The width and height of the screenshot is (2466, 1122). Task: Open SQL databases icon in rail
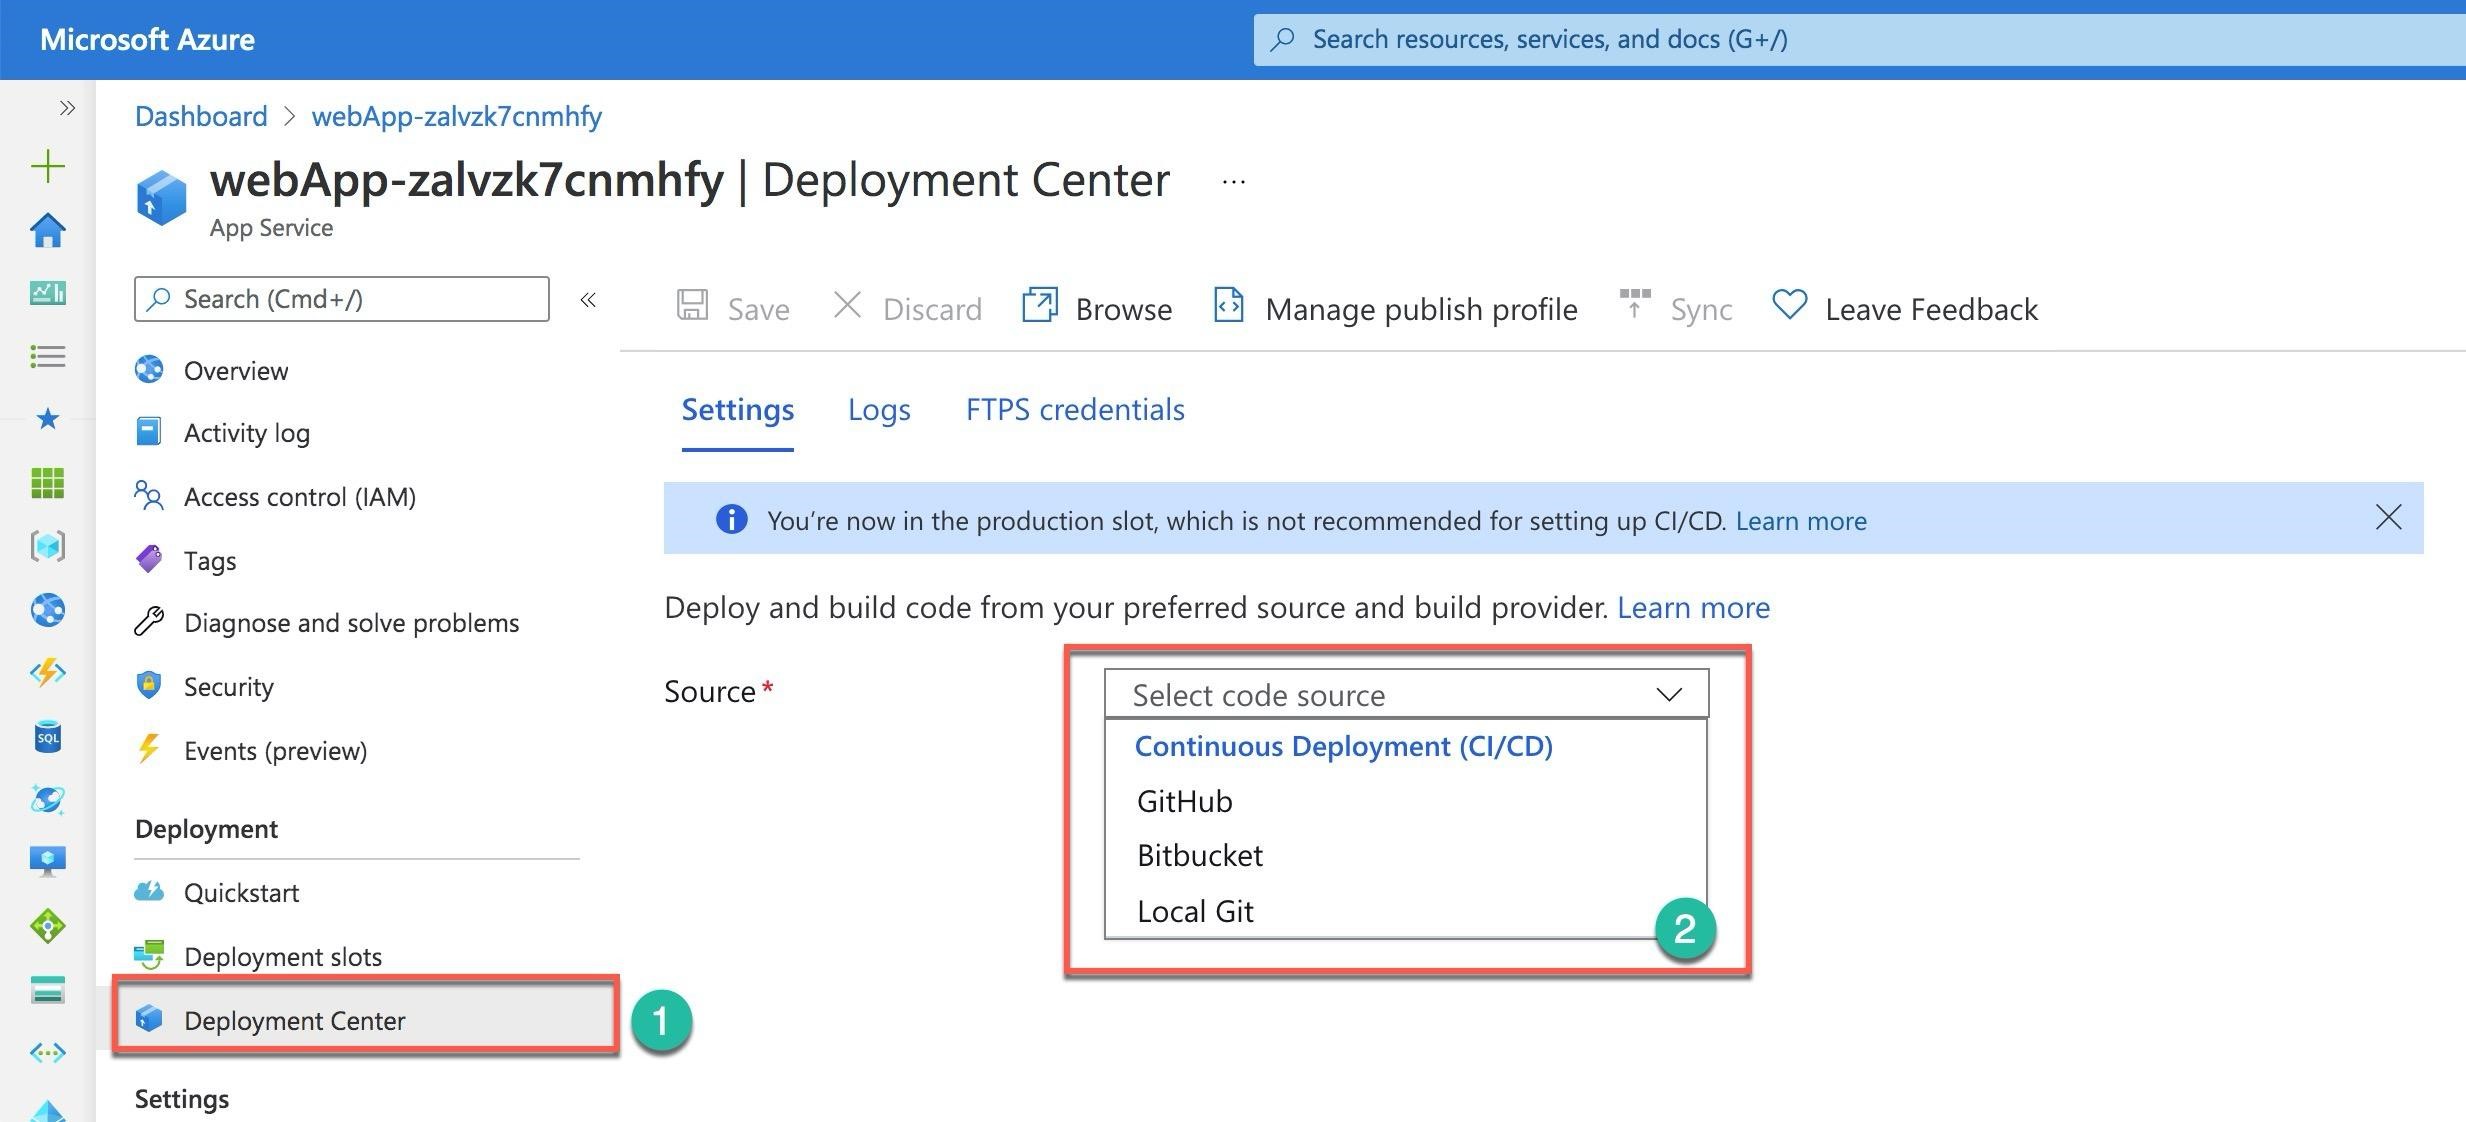pyautogui.click(x=47, y=738)
